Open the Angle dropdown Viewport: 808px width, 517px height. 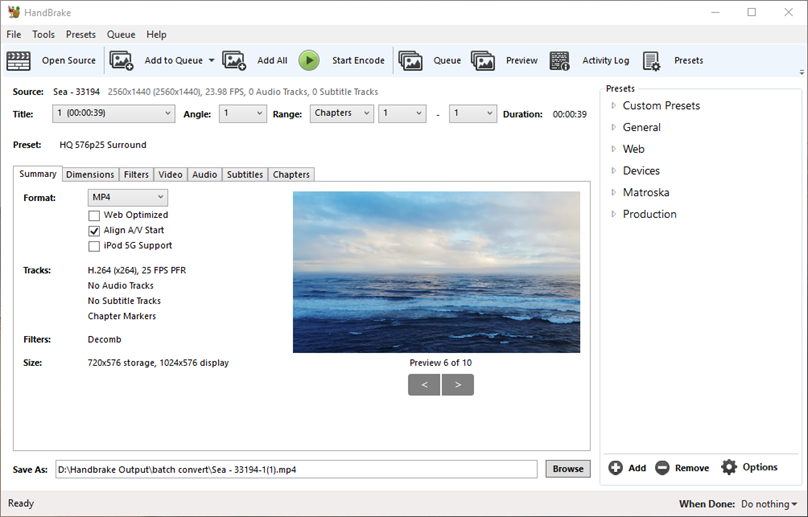click(242, 113)
